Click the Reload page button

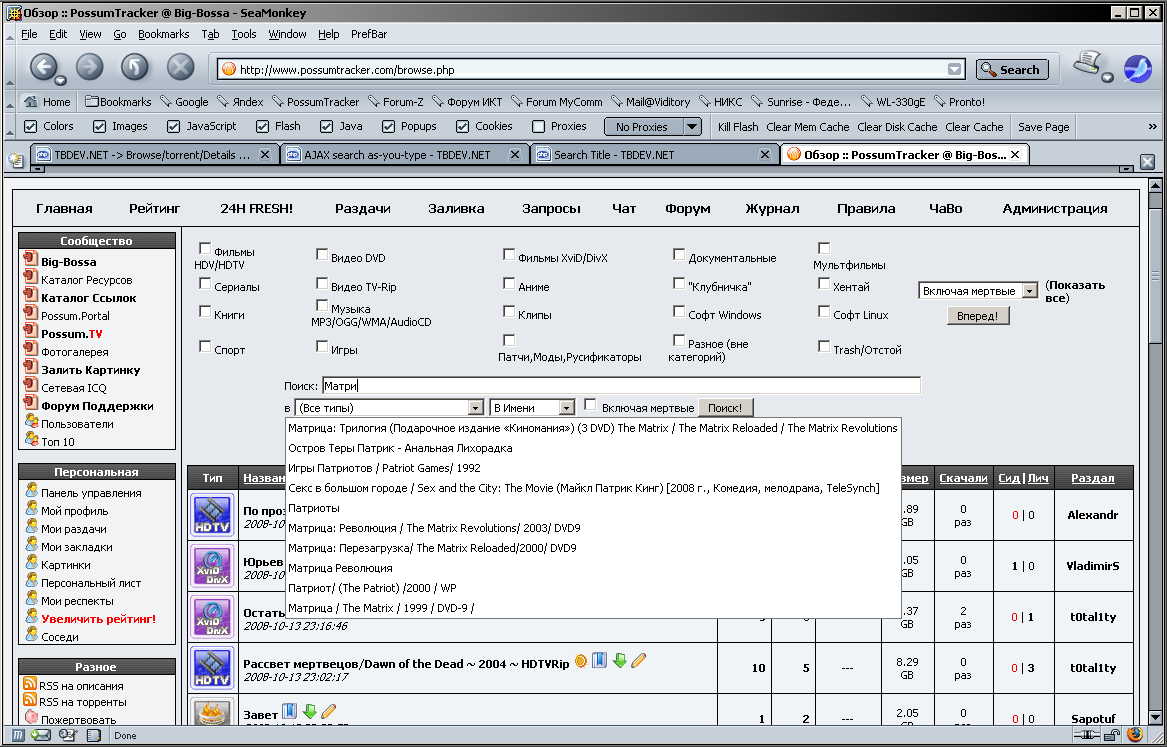(135, 68)
